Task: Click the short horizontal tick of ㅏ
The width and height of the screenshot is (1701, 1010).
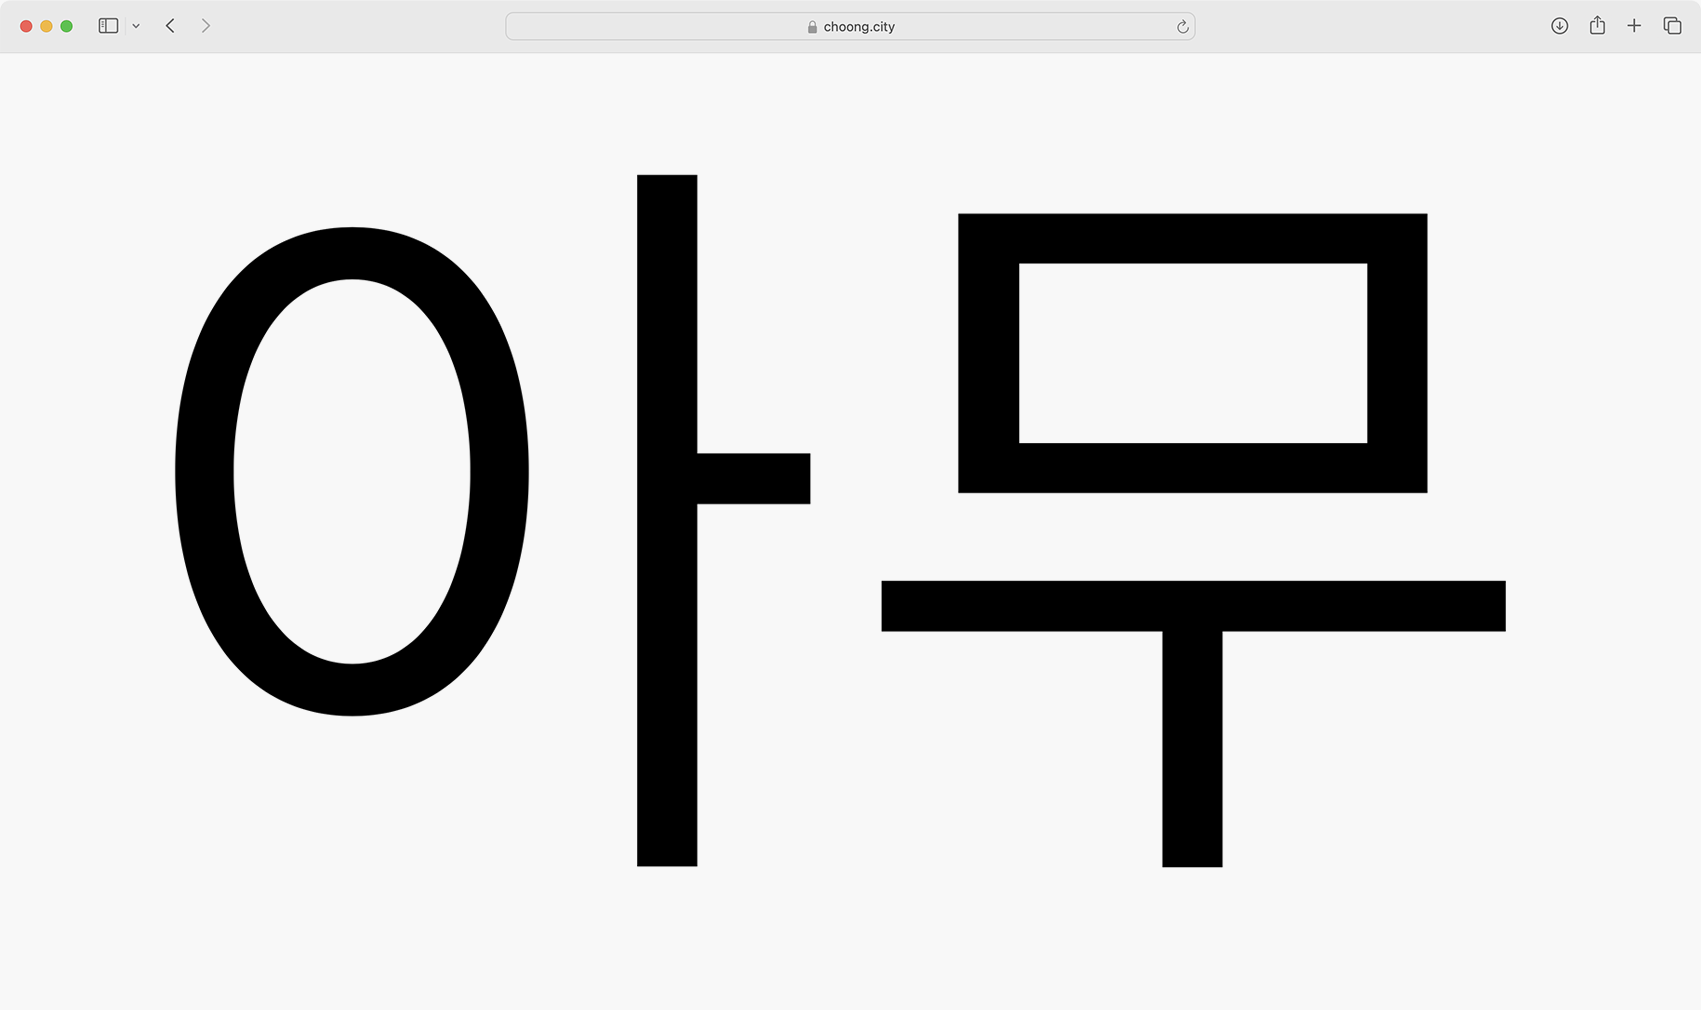Action: tap(753, 478)
